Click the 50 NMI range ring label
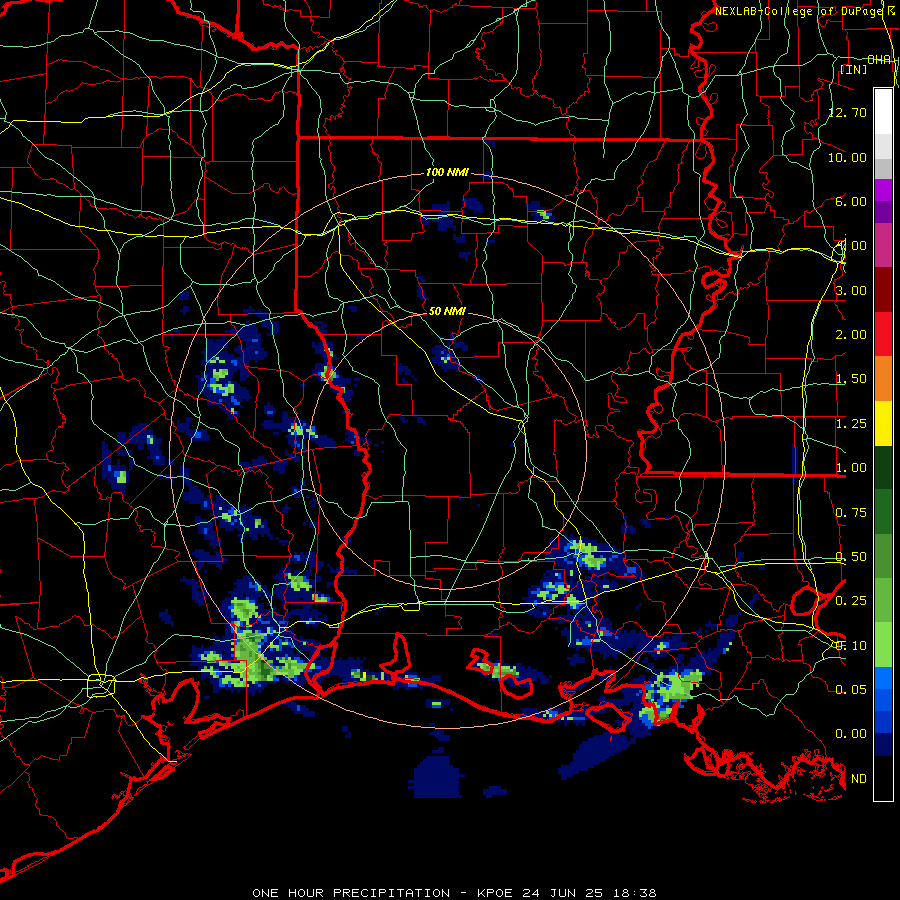 [x=447, y=311]
